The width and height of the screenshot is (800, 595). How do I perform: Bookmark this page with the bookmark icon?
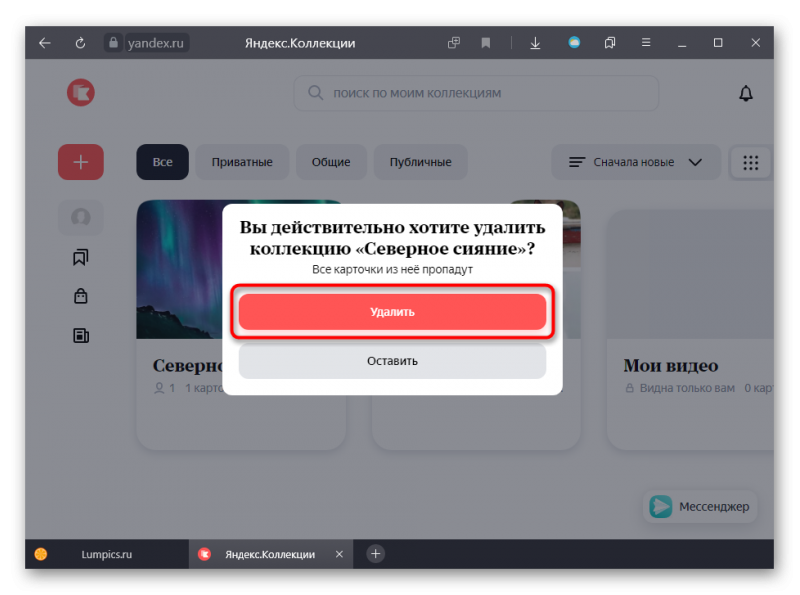tap(486, 43)
